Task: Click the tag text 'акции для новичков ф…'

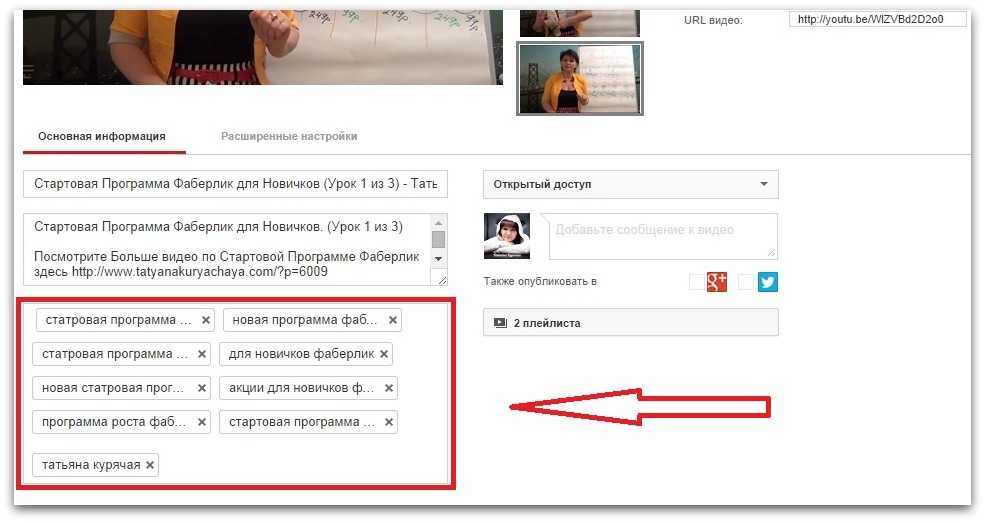Action: [x=302, y=388]
